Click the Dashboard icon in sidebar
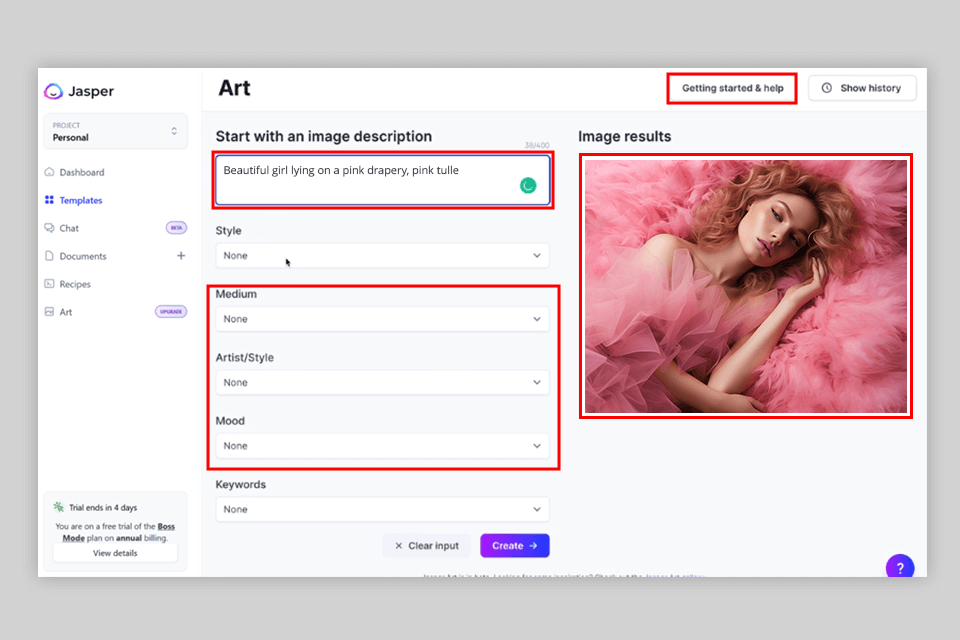Image resolution: width=960 pixels, height=640 pixels. pos(50,172)
